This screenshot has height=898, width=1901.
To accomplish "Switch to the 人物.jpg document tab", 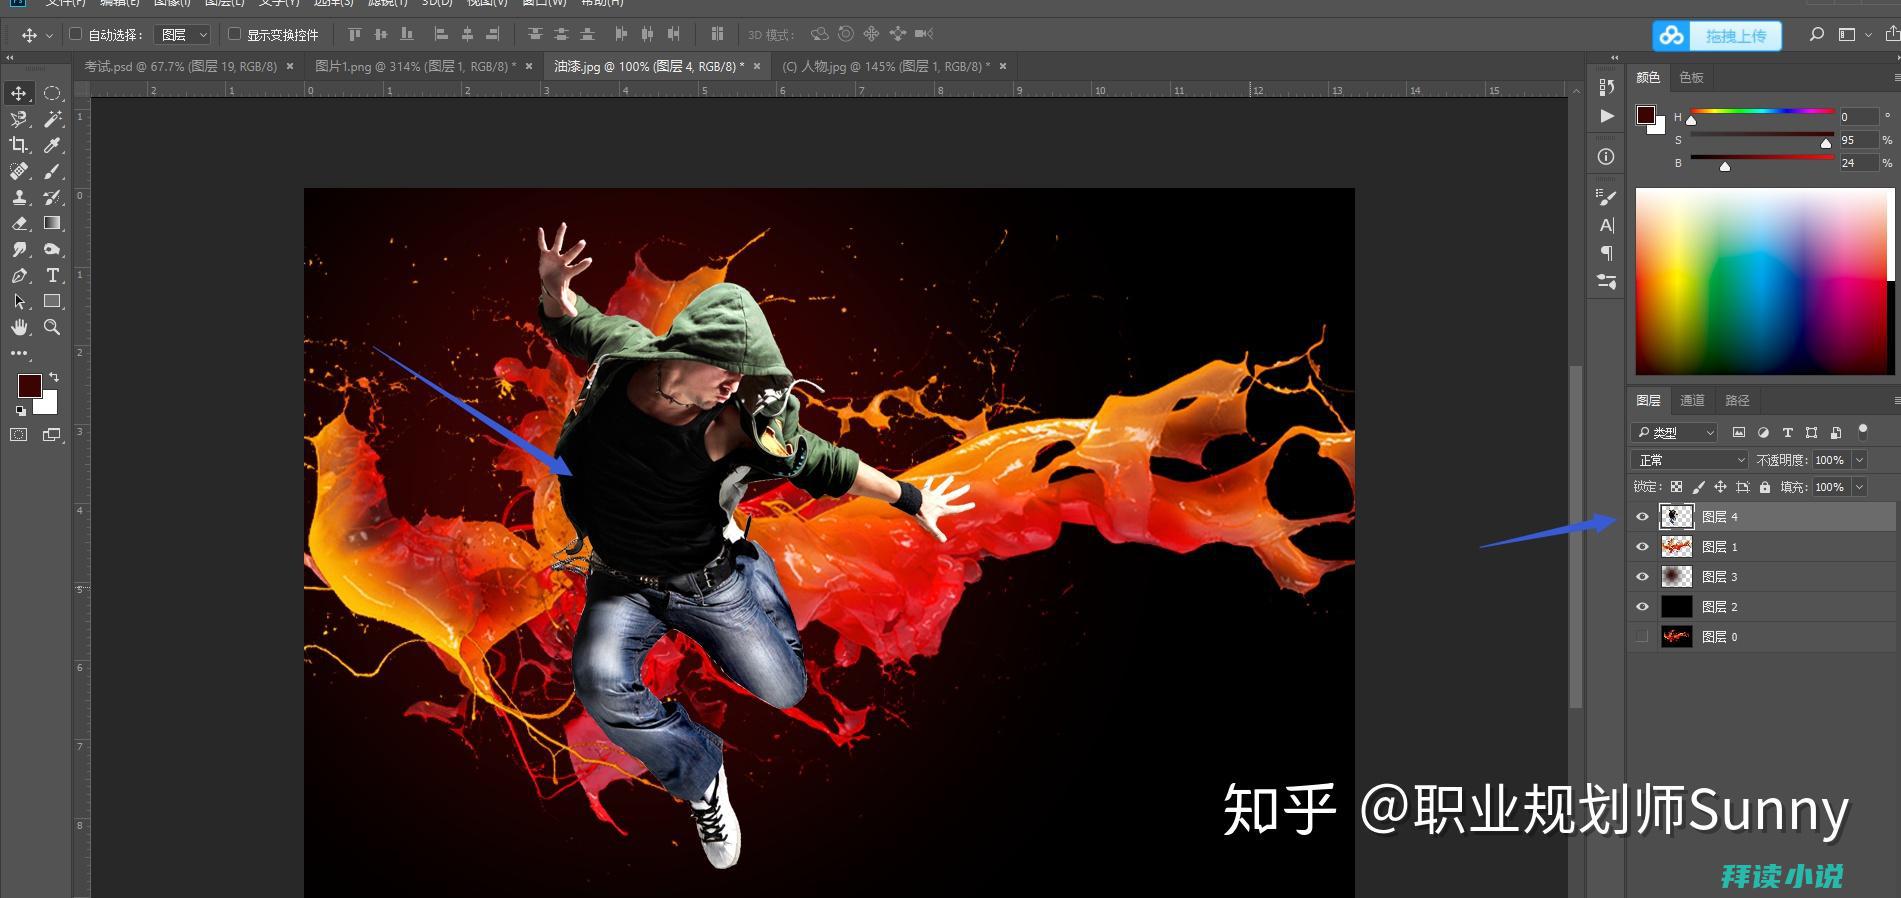I will pyautogui.click(x=885, y=66).
